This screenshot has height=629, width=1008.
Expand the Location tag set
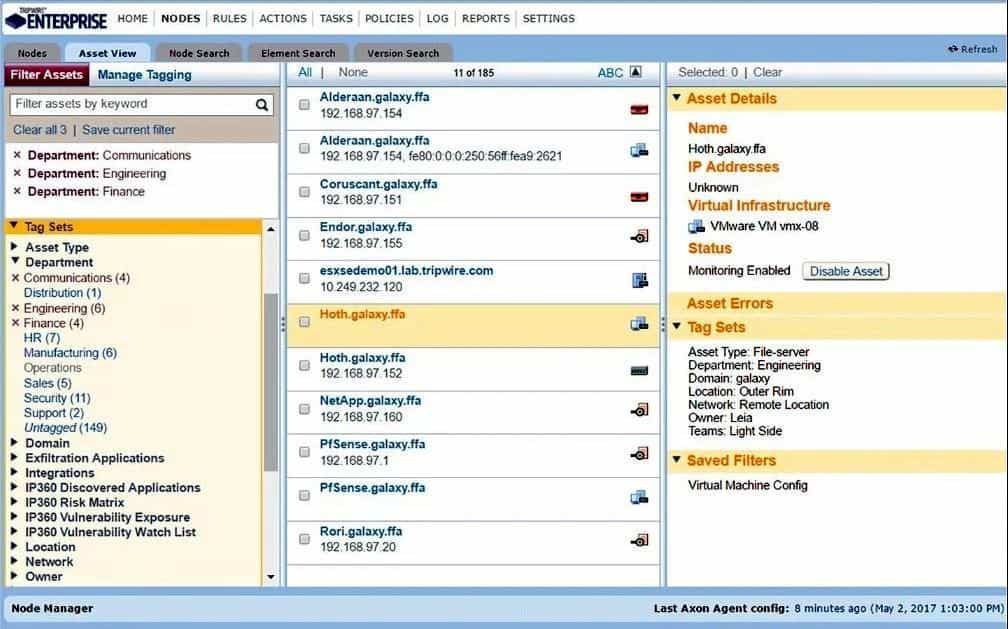coord(14,546)
